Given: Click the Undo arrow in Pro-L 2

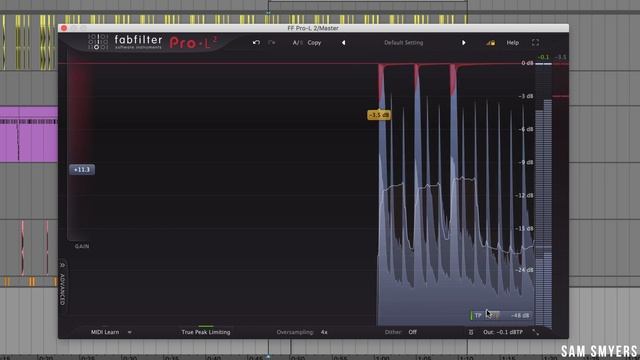Looking at the screenshot, I should 256,42.
